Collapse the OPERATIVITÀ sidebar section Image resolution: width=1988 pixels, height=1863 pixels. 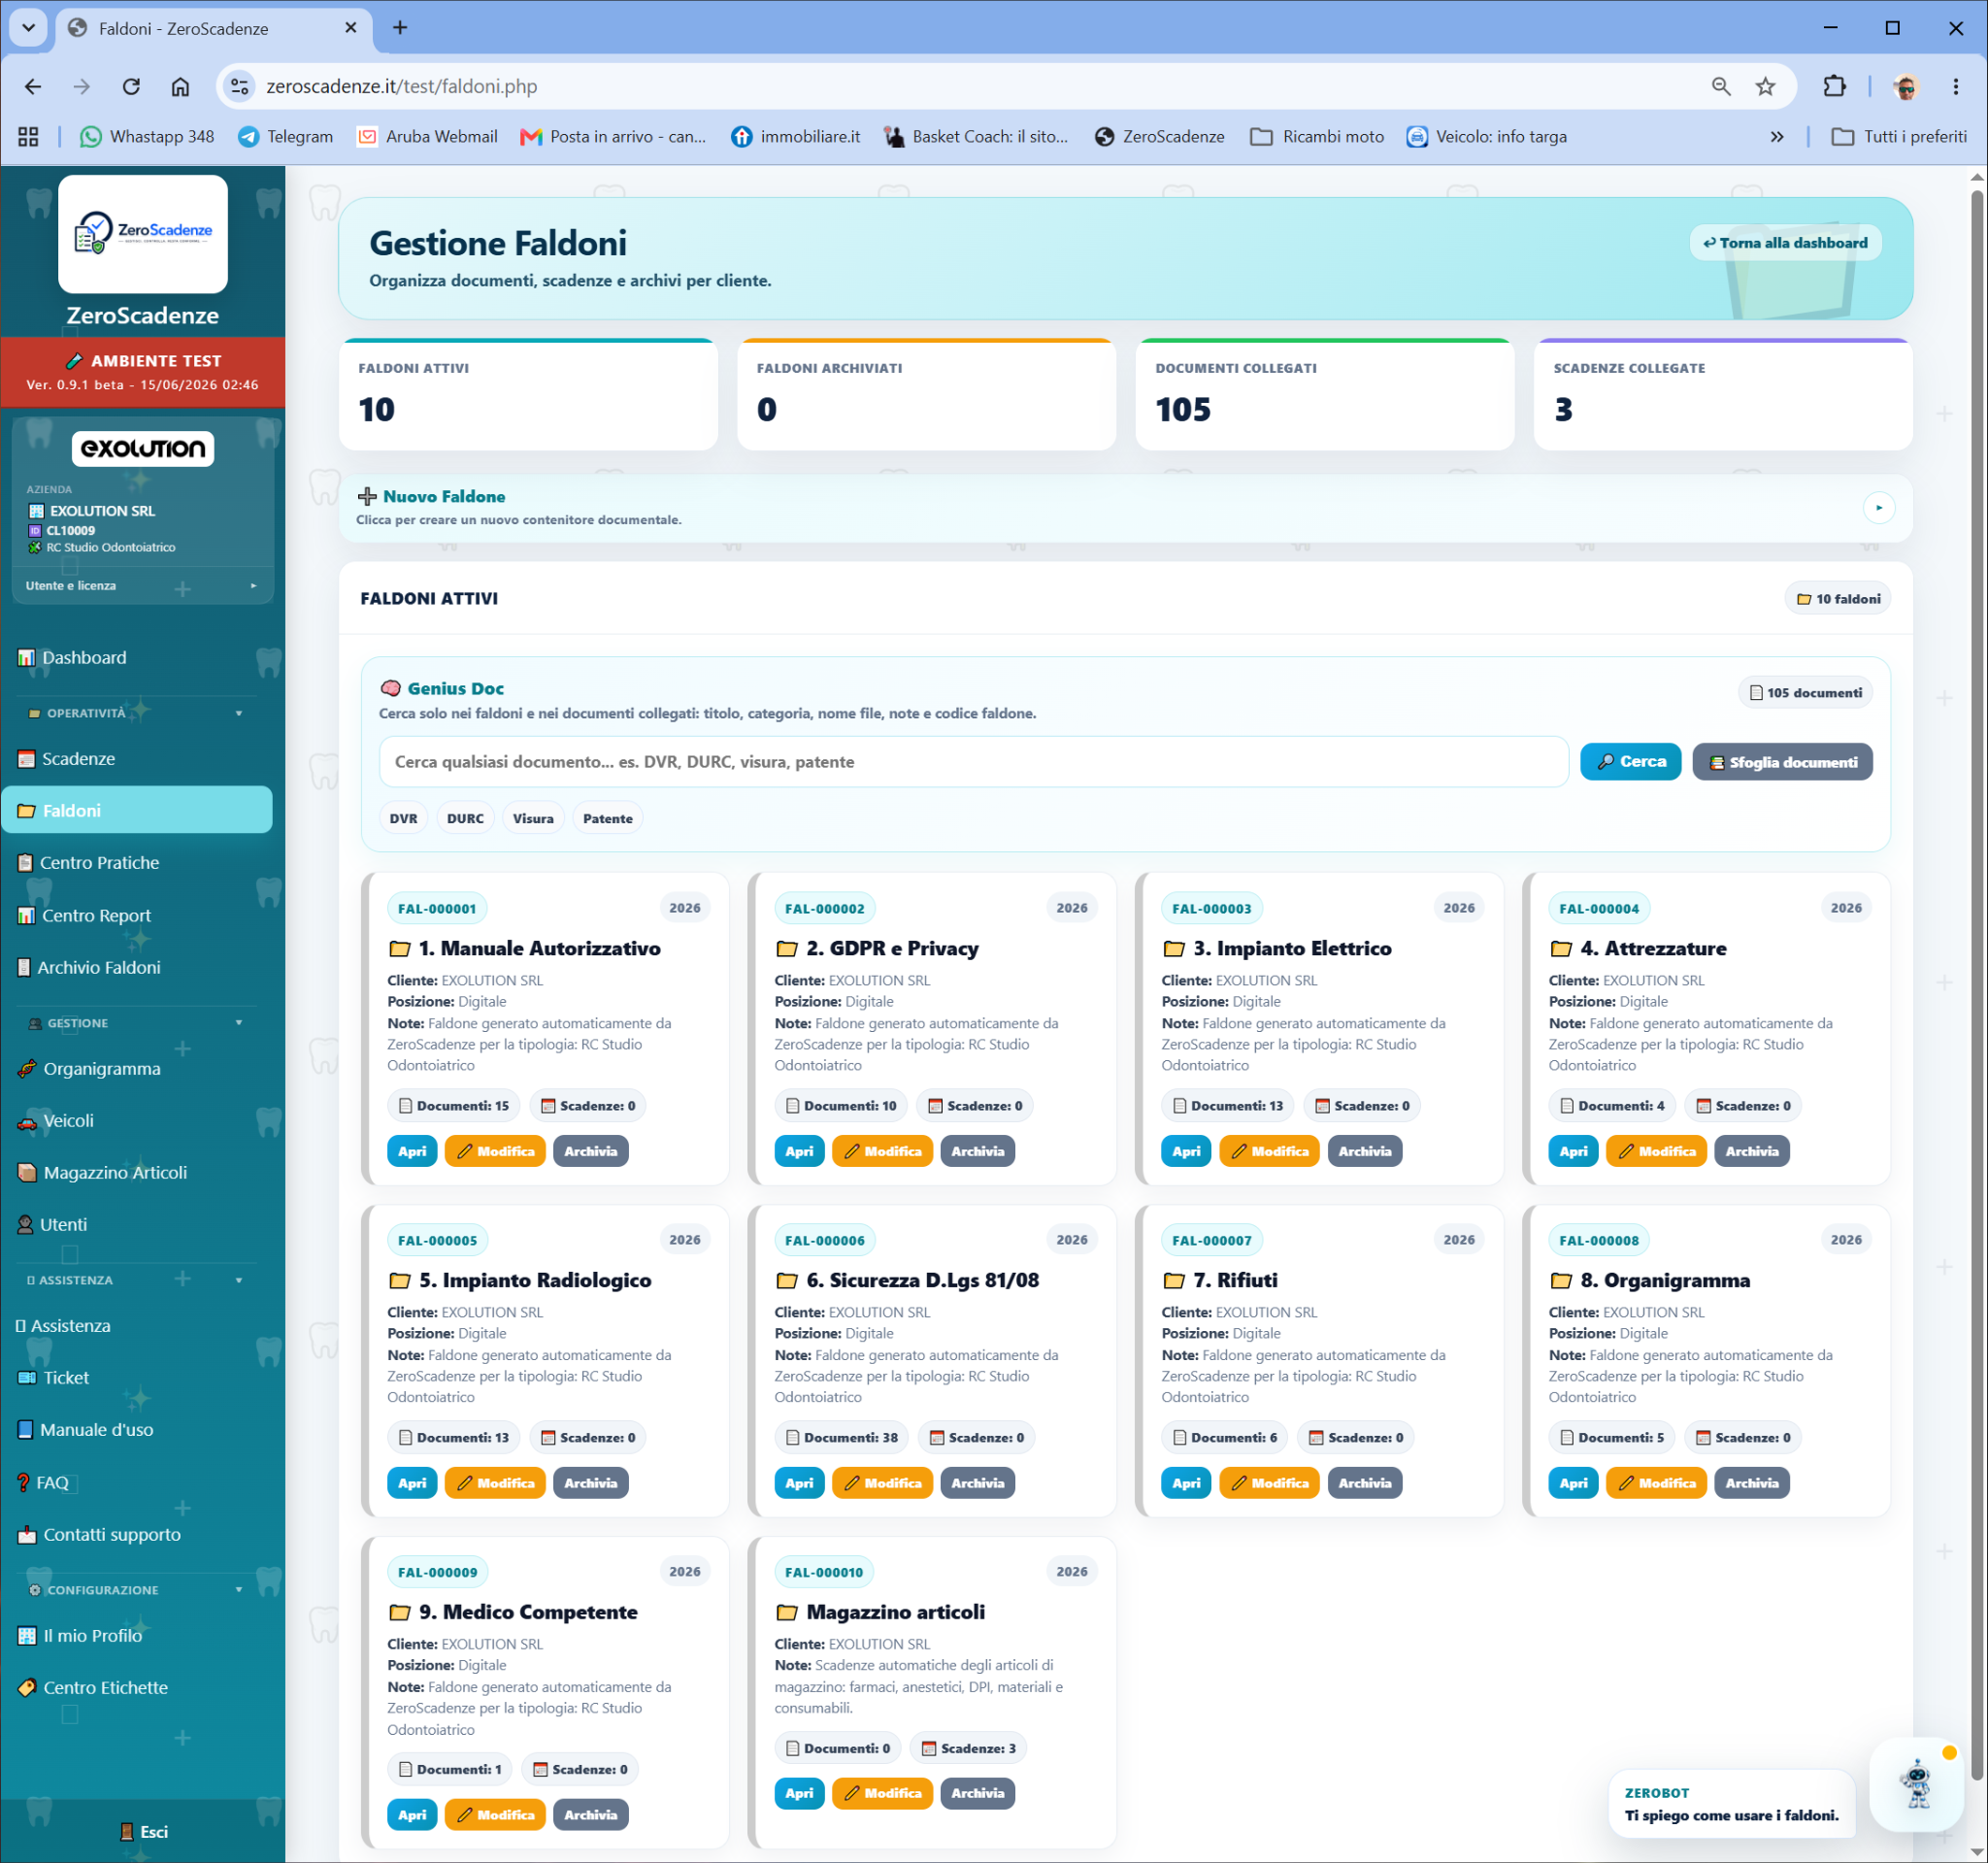239,713
